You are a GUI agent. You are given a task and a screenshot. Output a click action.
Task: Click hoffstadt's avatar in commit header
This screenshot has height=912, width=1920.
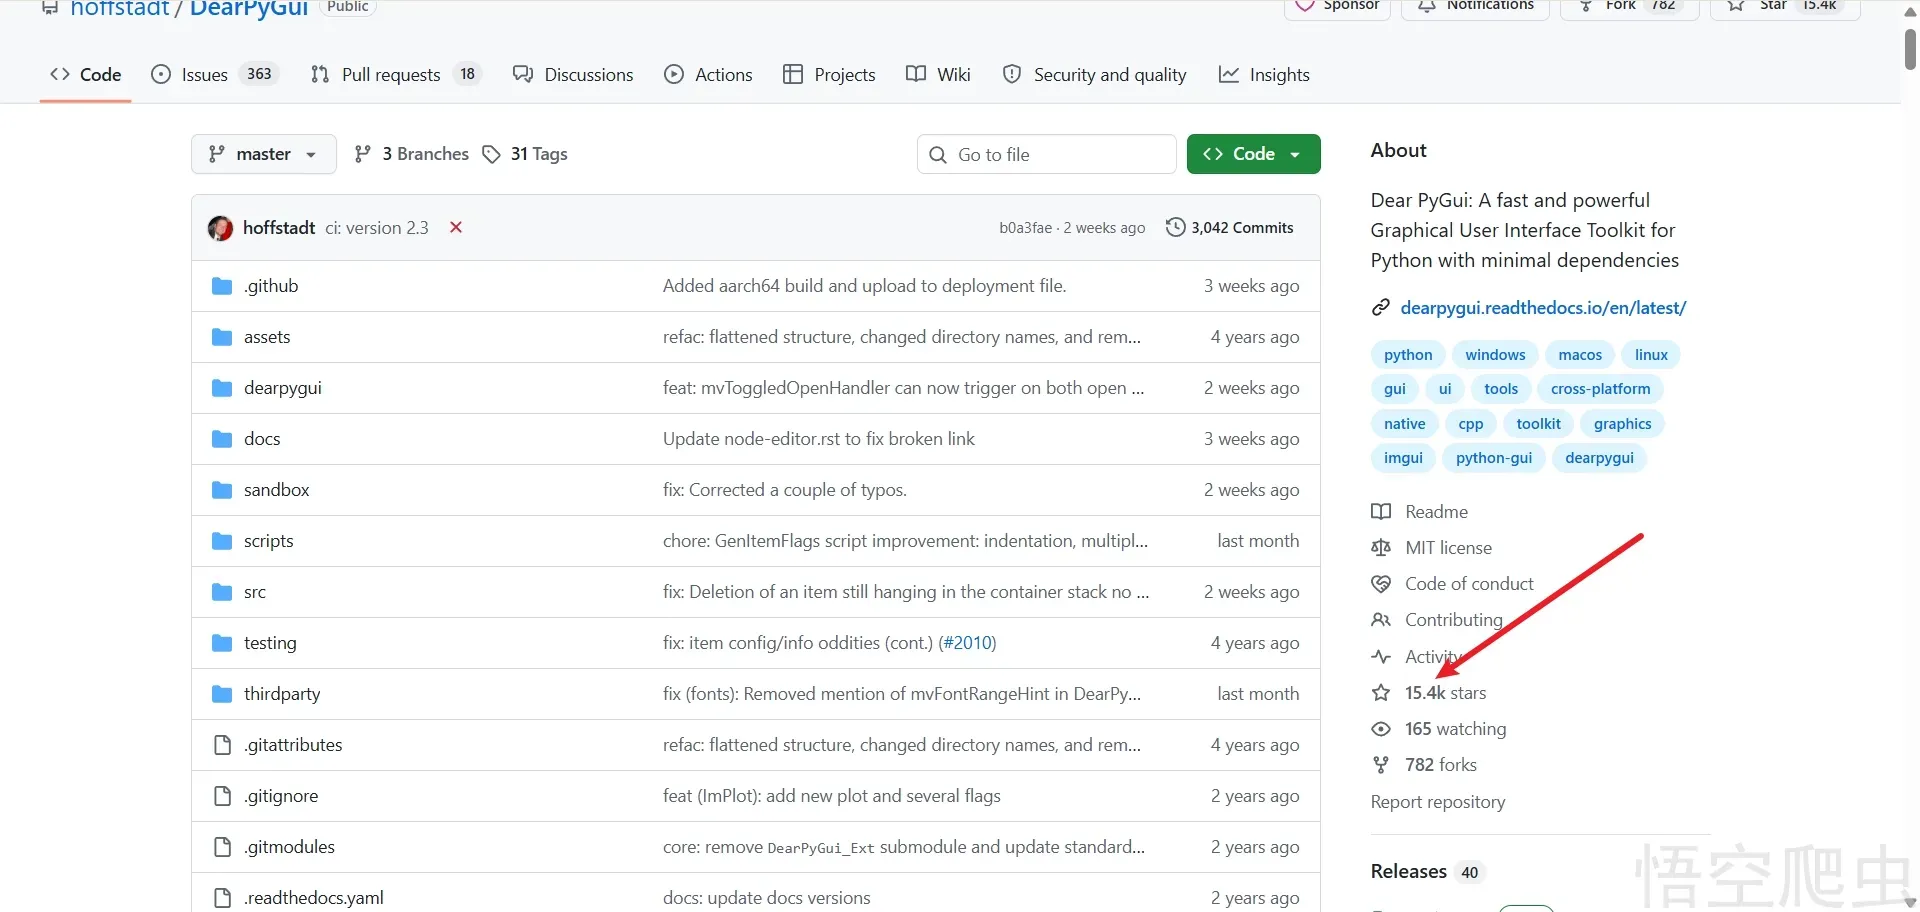(220, 228)
